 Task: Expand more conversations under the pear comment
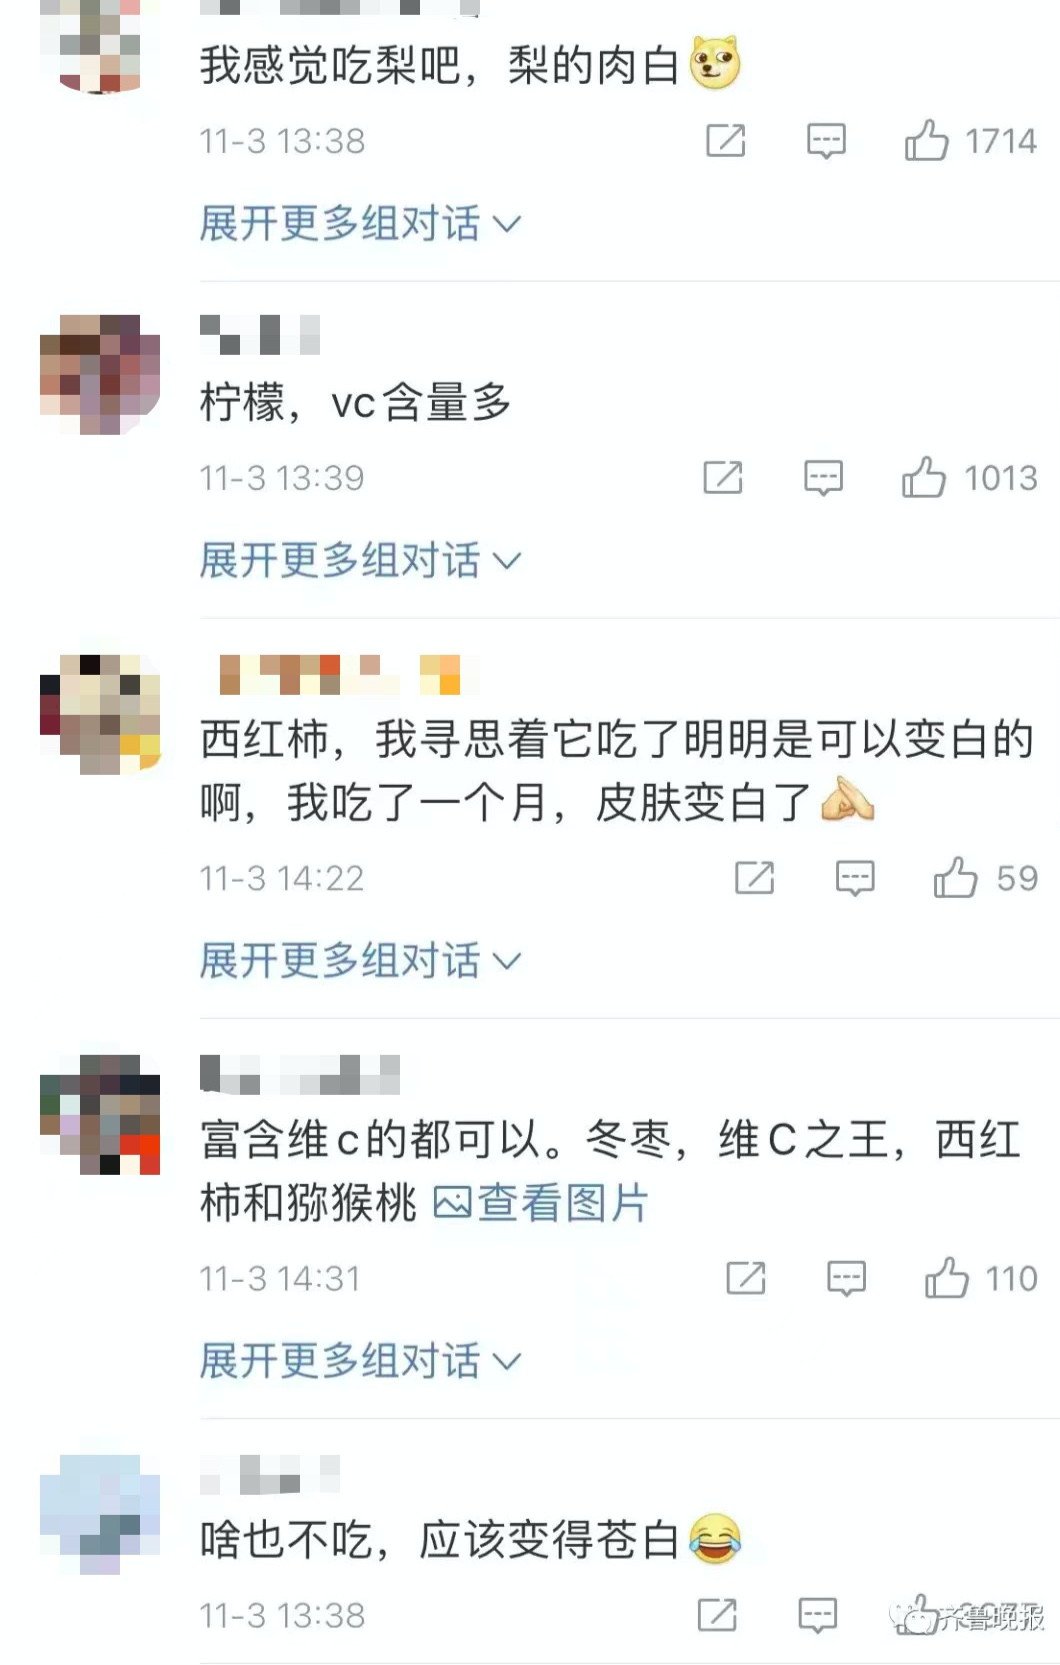point(360,223)
